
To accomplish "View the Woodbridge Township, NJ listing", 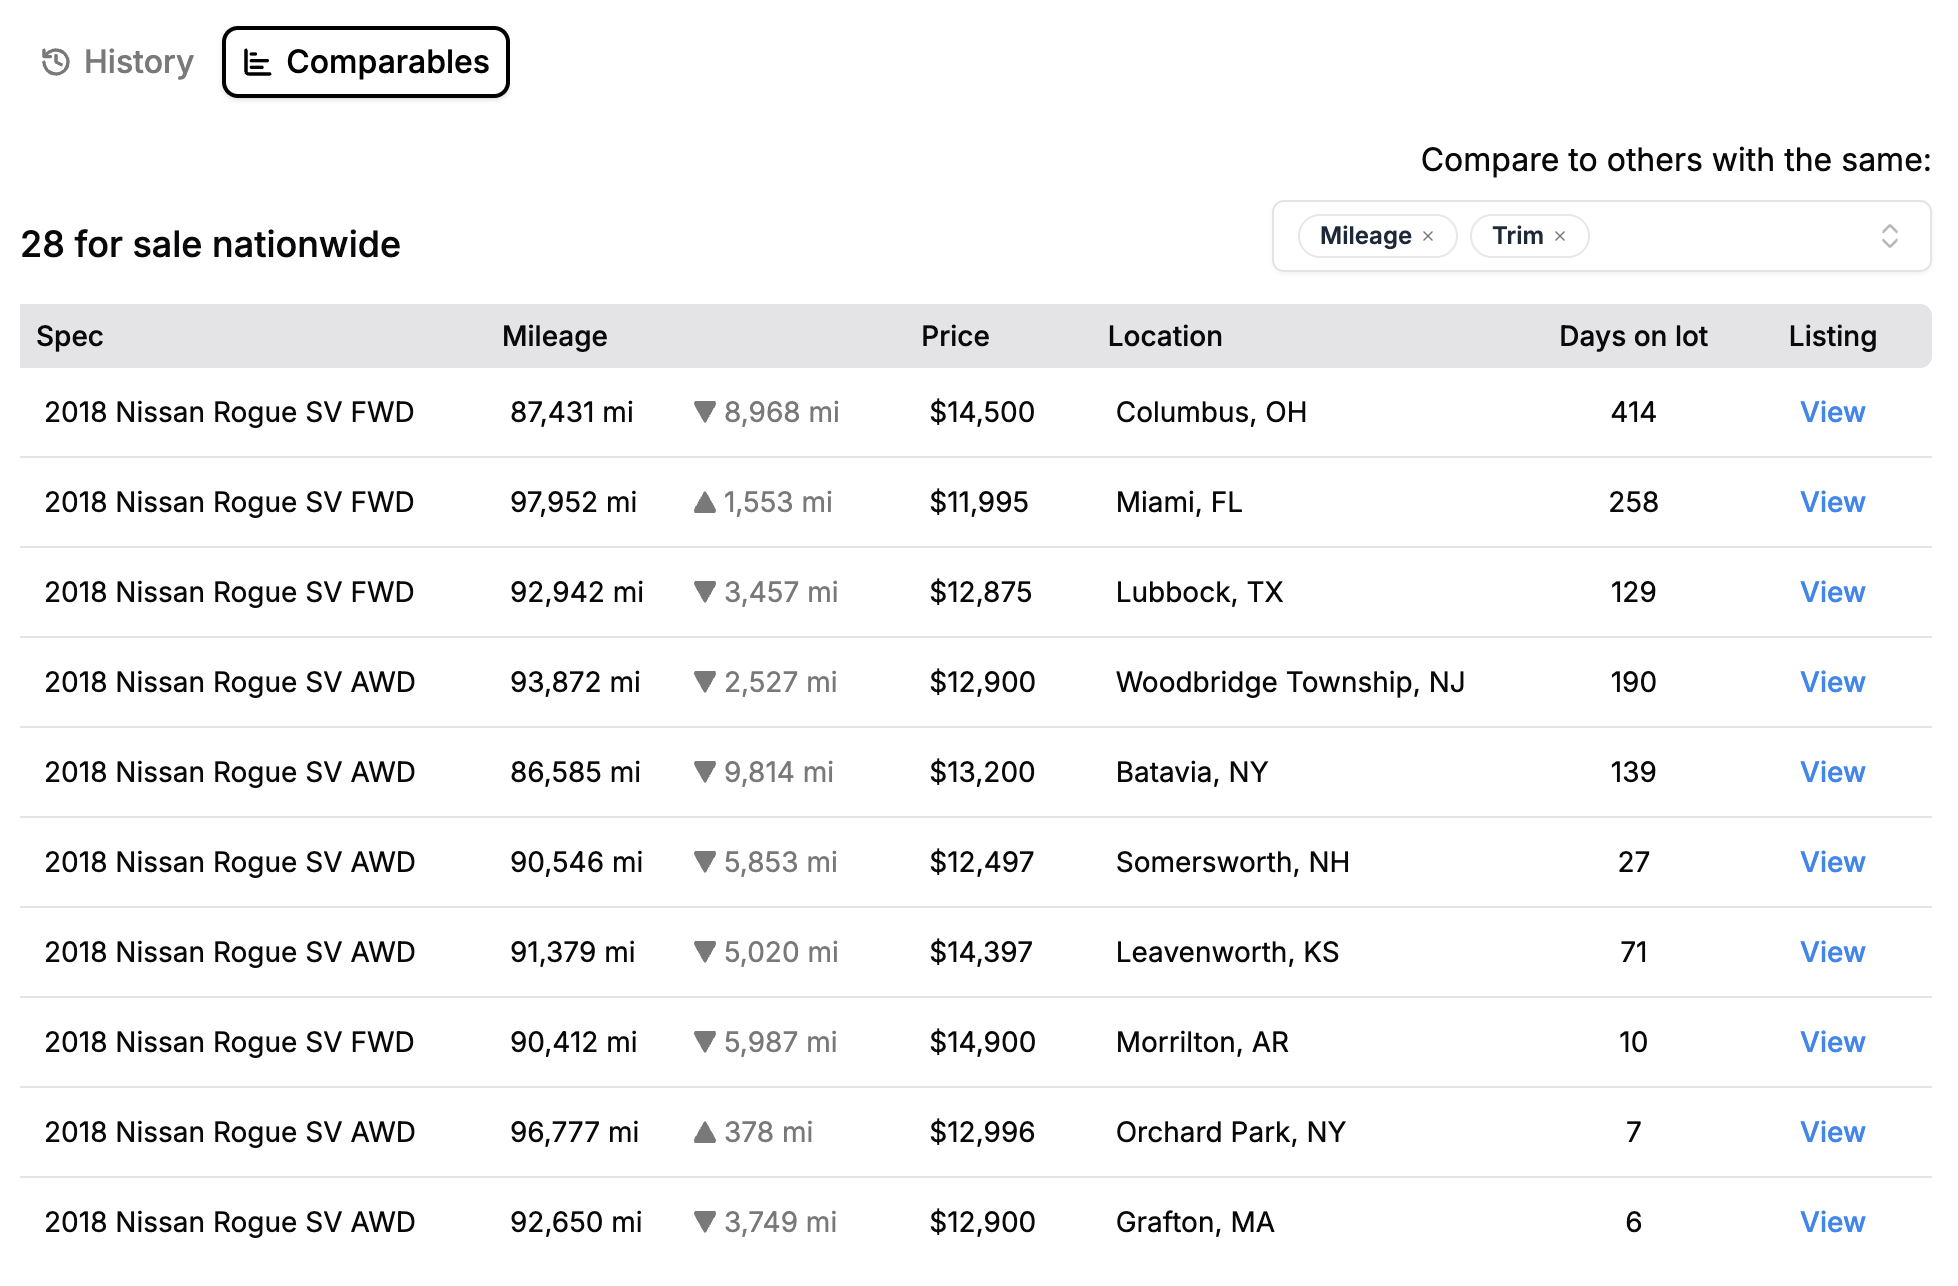I will [1832, 682].
